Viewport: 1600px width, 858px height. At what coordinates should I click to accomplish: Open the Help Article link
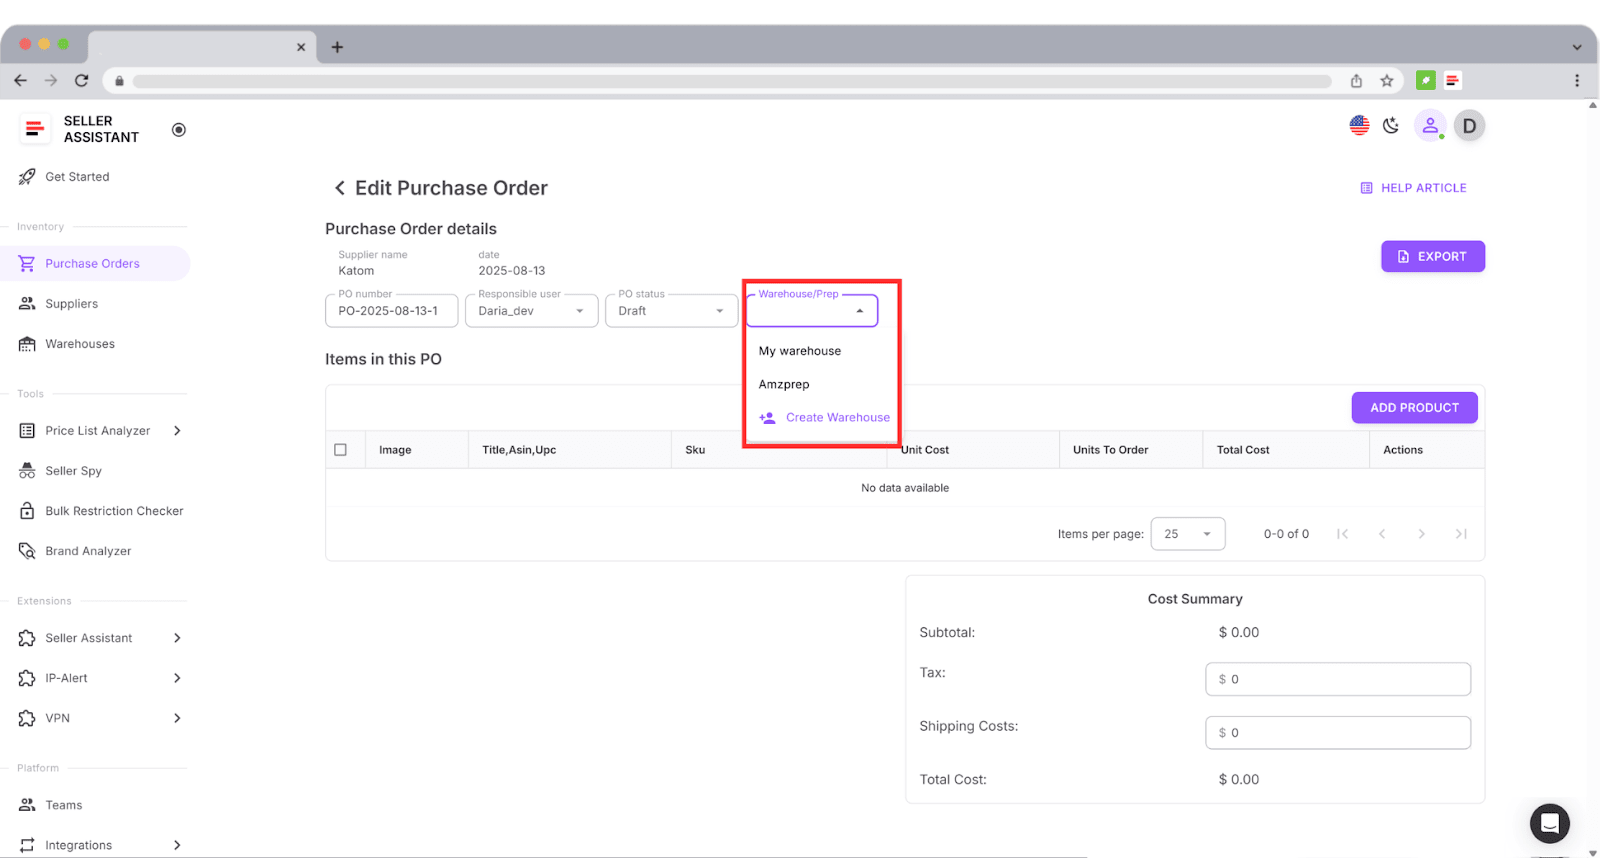pyautogui.click(x=1413, y=188)
